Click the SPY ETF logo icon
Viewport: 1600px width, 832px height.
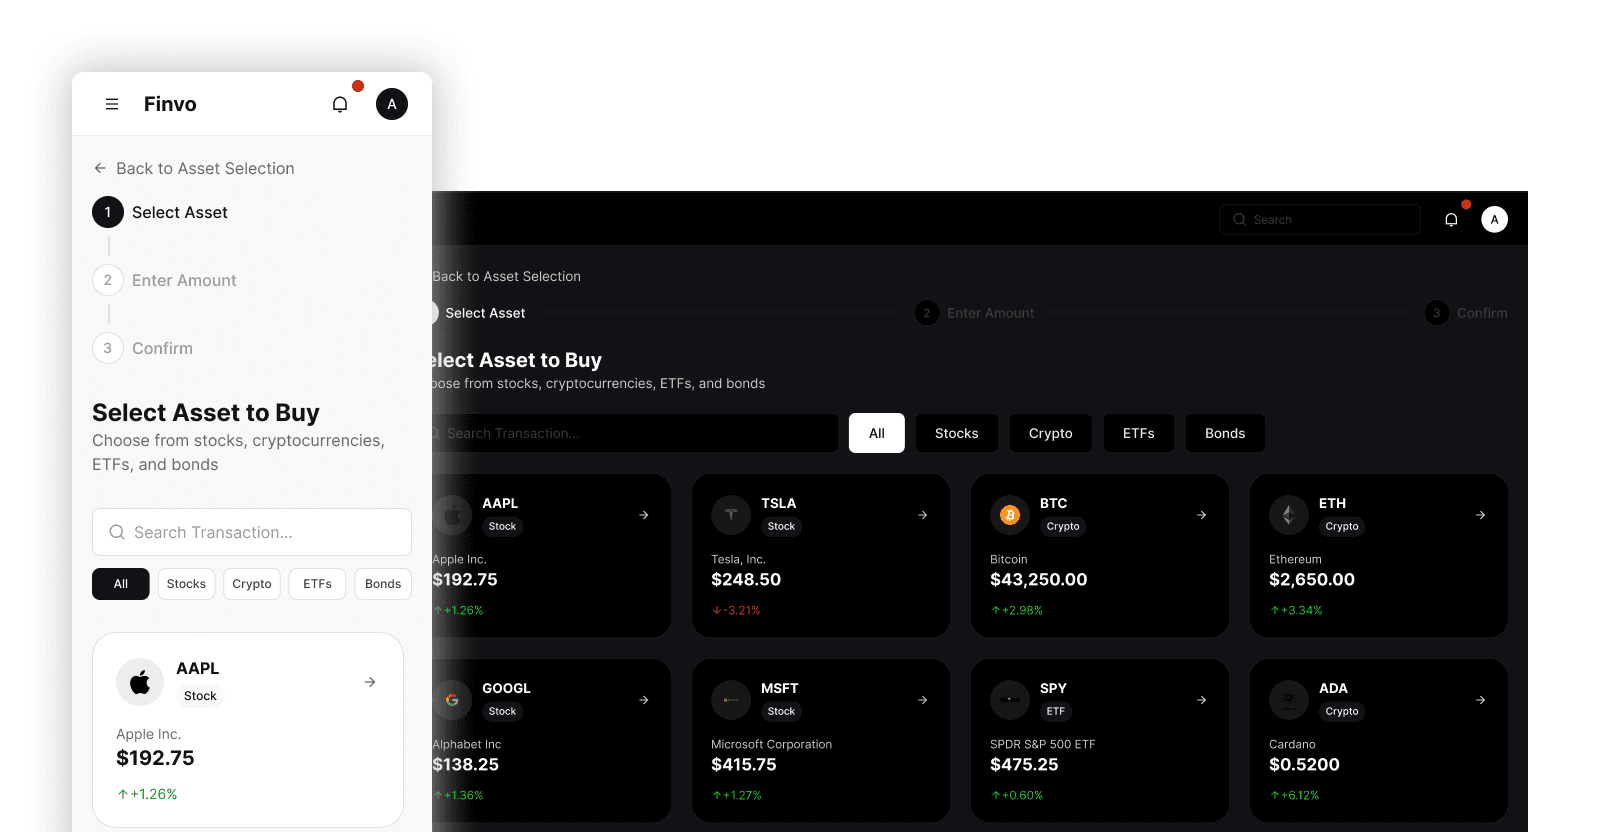pos(1010,700)
